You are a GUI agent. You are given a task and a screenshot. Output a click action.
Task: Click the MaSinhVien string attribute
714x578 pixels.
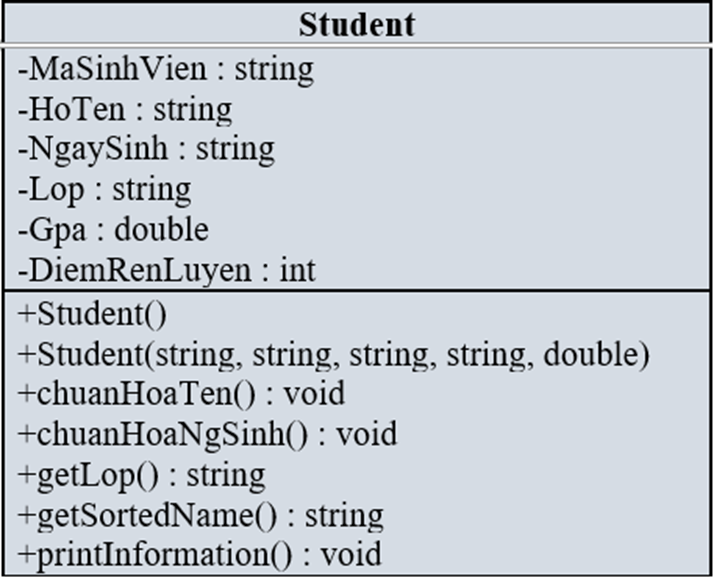click(166, 70)
